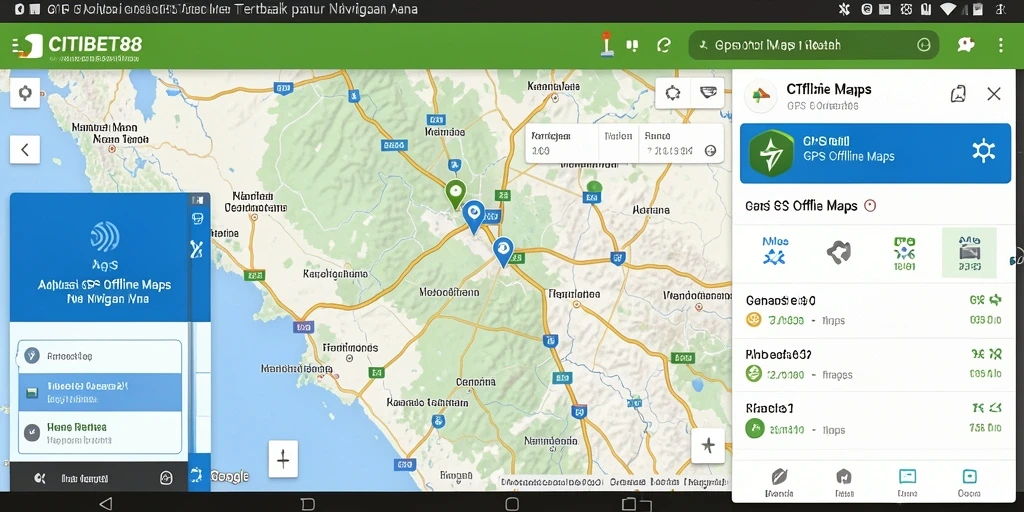Click the gear button on map corner
The height and width of the screenshot is (512, 1024).
coord(25,93)
